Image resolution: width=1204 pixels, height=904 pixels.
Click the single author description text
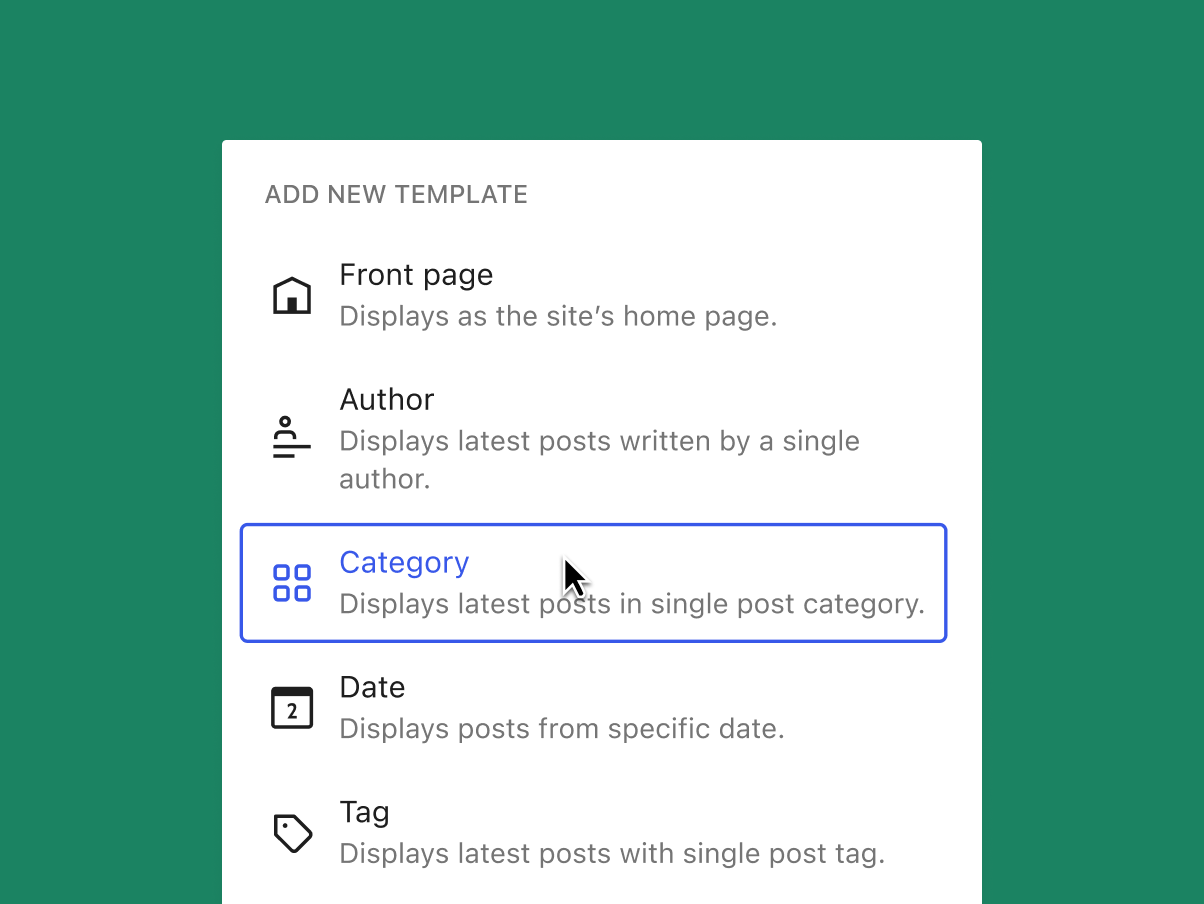click(599, 441)
